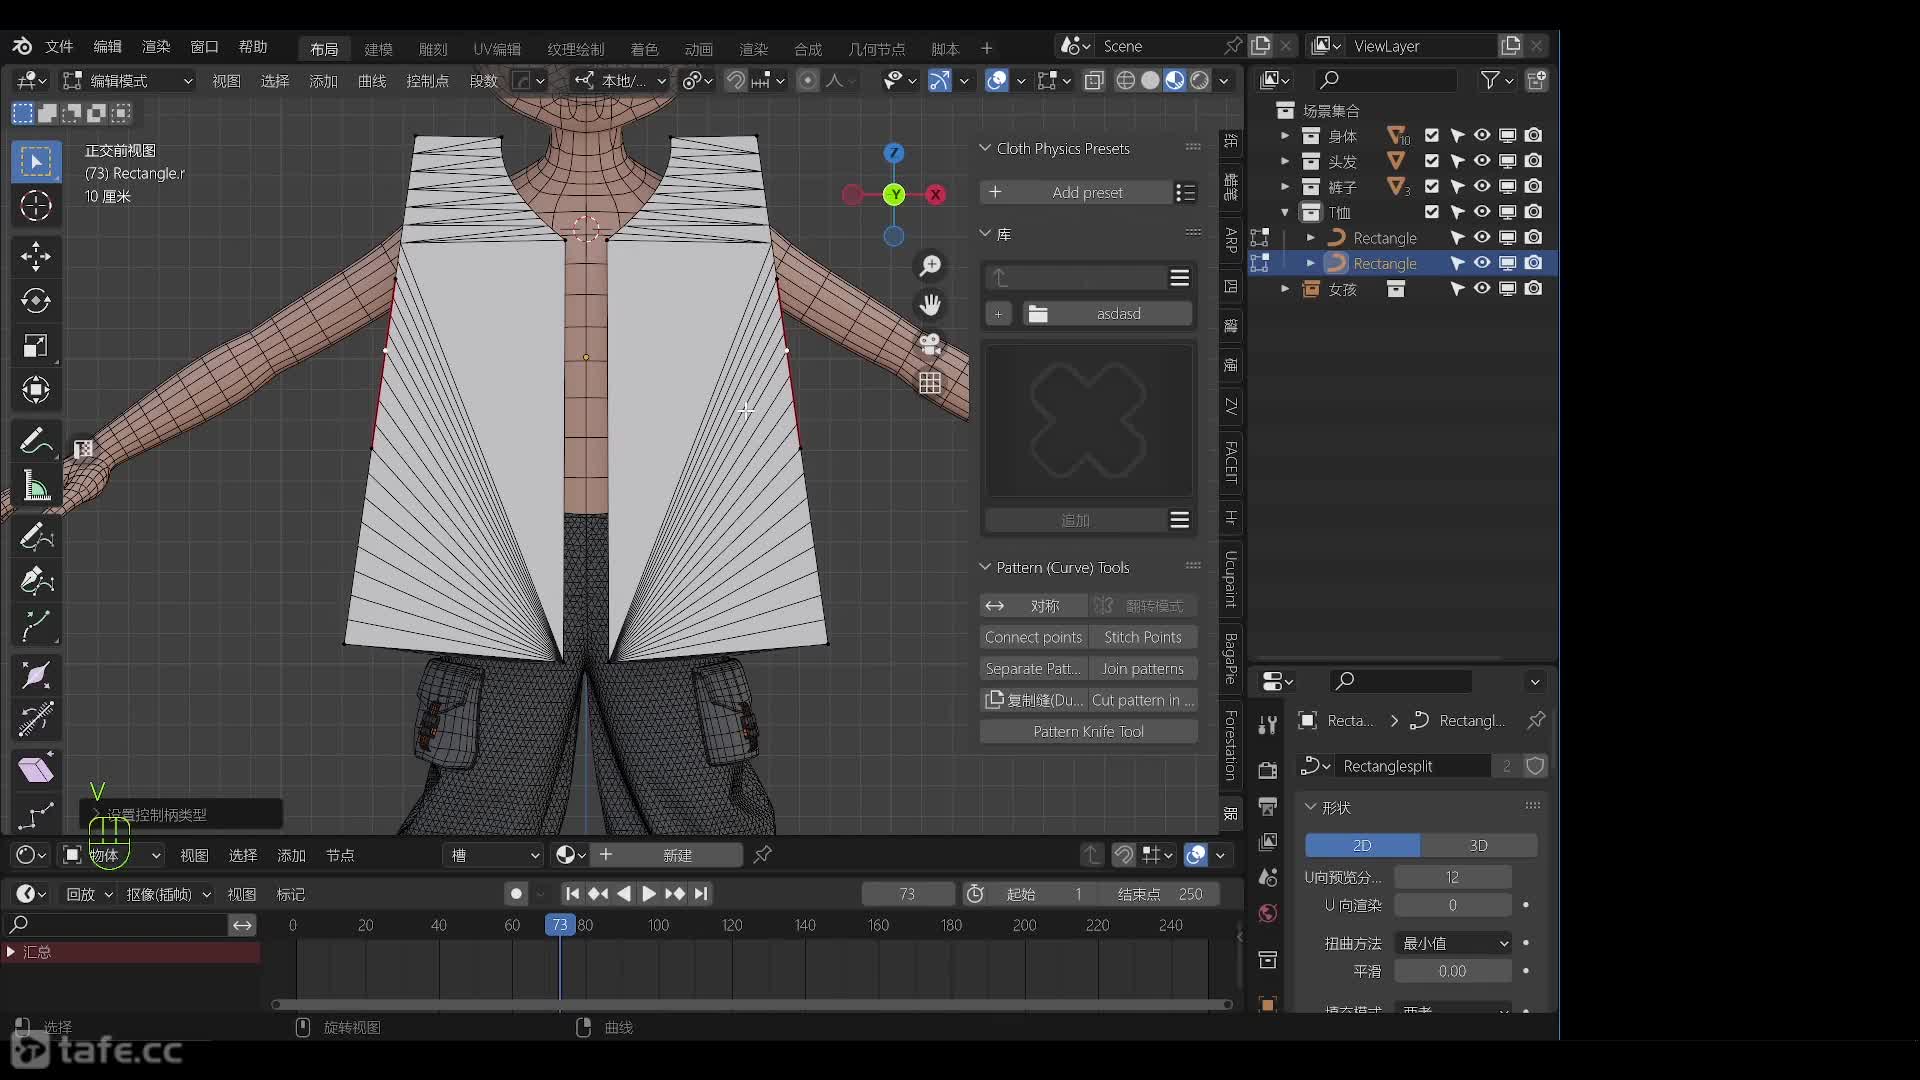
Task: Activate the Scale tool
Action: (36, 345)
